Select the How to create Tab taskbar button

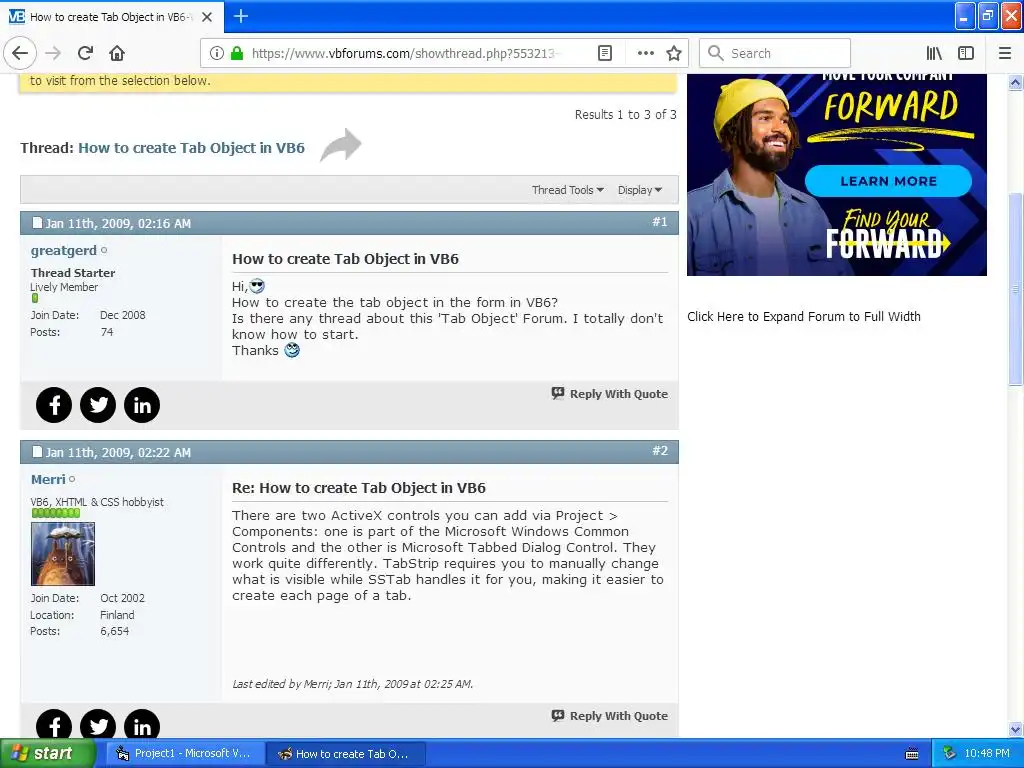tap(346, 754)
